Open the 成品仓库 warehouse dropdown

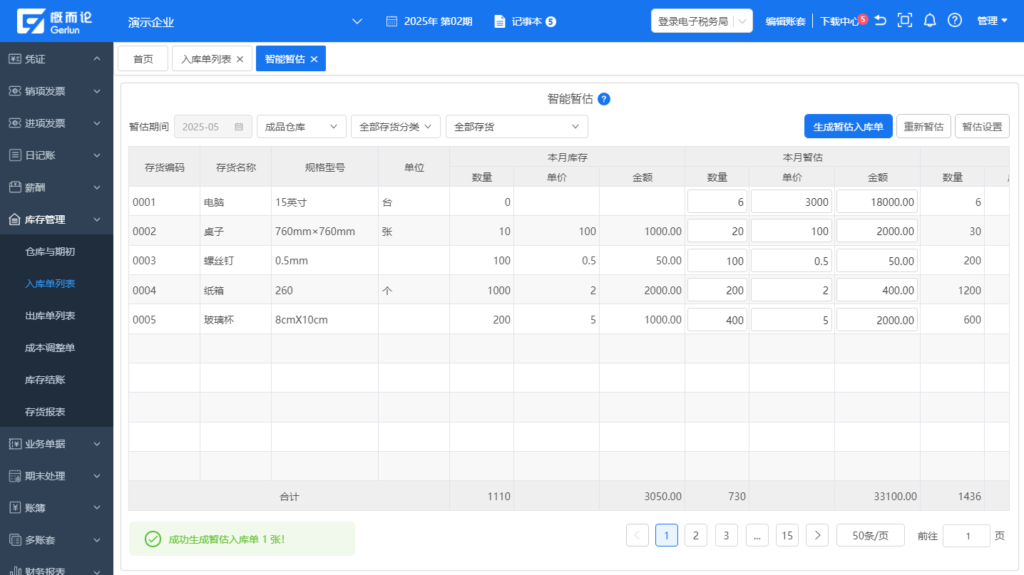click(x=301, y=127)
